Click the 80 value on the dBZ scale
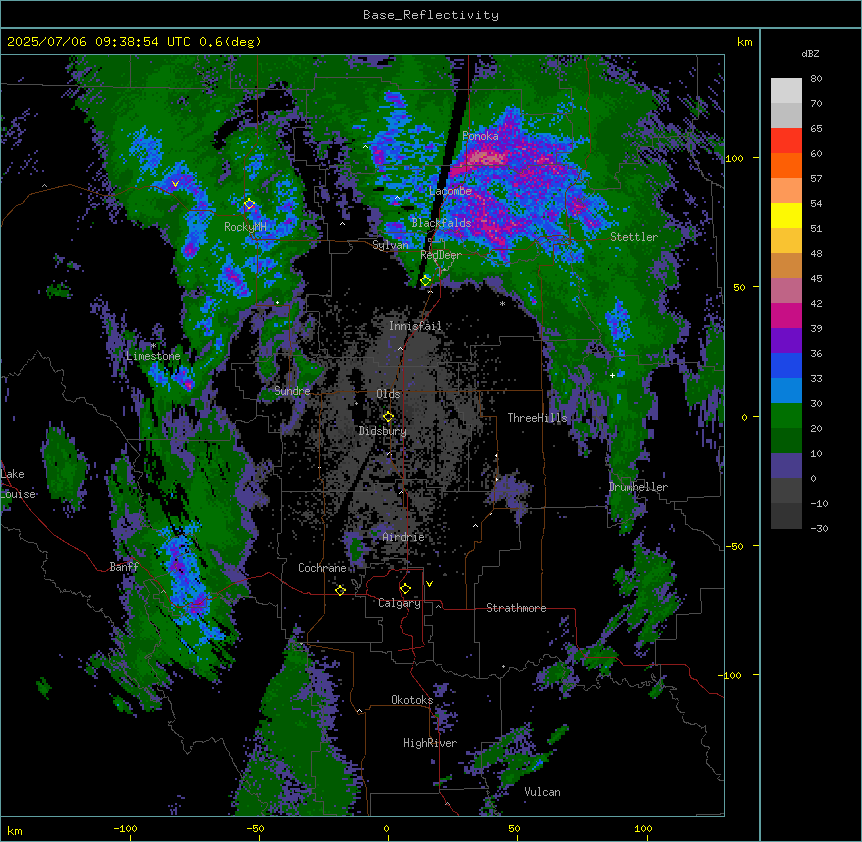 [816, 79]
